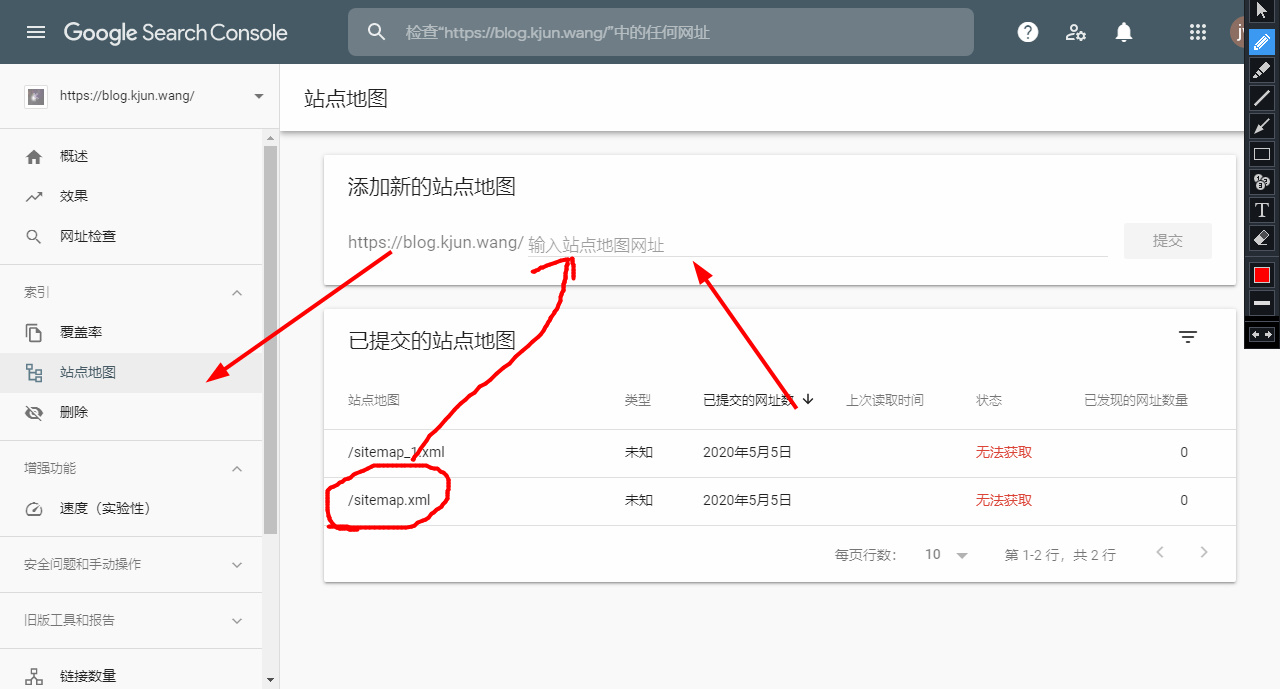Click the sidebar vertical scrollbar
The width and height of the screenshot is (1280, 689).
[270, 340]
